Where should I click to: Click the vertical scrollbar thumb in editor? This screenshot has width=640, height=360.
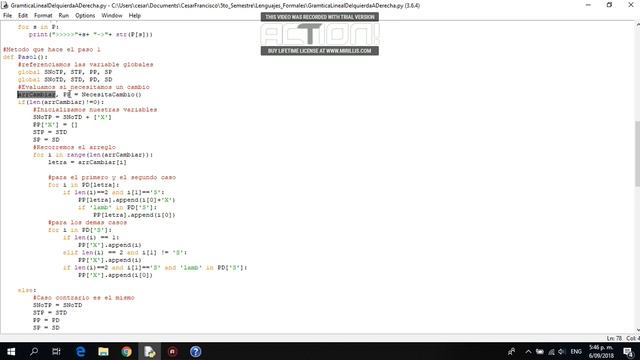click(x=637, y=153)
